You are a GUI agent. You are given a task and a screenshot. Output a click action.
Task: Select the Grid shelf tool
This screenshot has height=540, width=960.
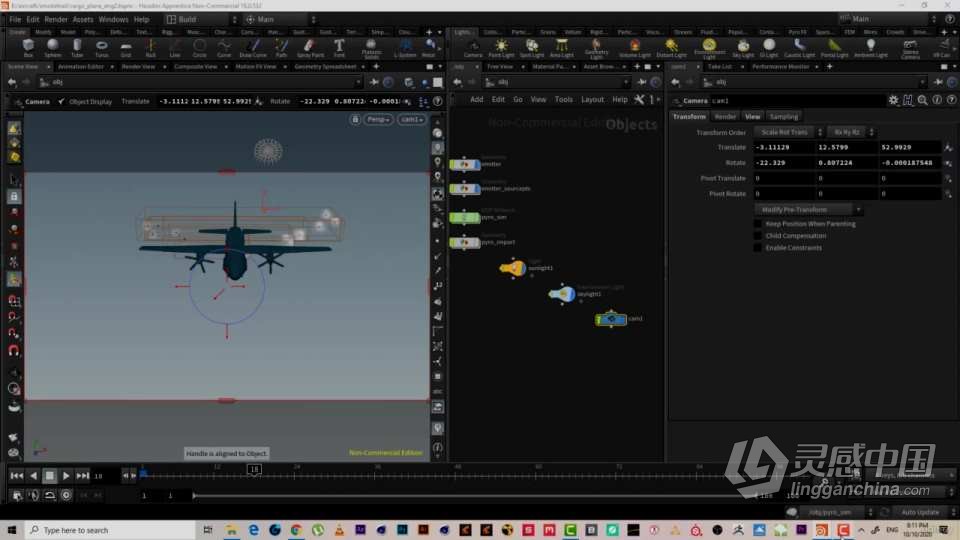(x=126, y=47)
